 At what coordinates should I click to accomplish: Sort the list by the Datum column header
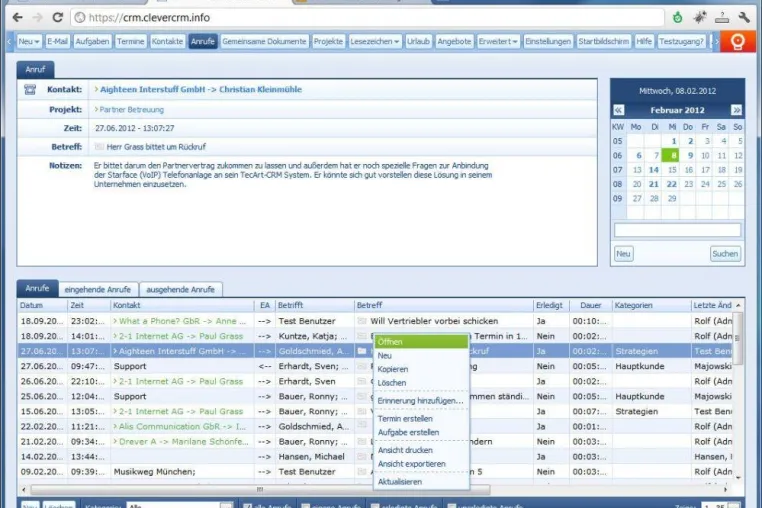(x=42, y=305)
